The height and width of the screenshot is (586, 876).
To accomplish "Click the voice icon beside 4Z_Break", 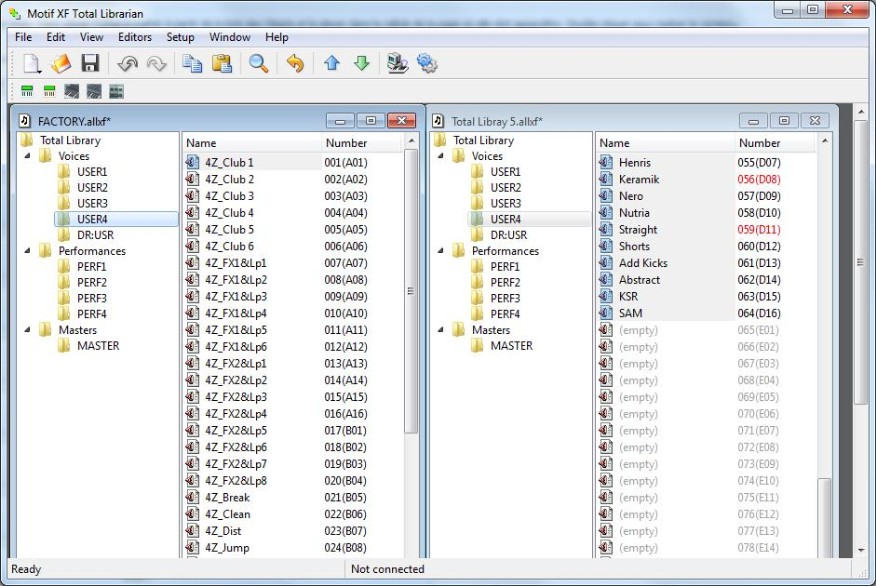I will point(192,497).
